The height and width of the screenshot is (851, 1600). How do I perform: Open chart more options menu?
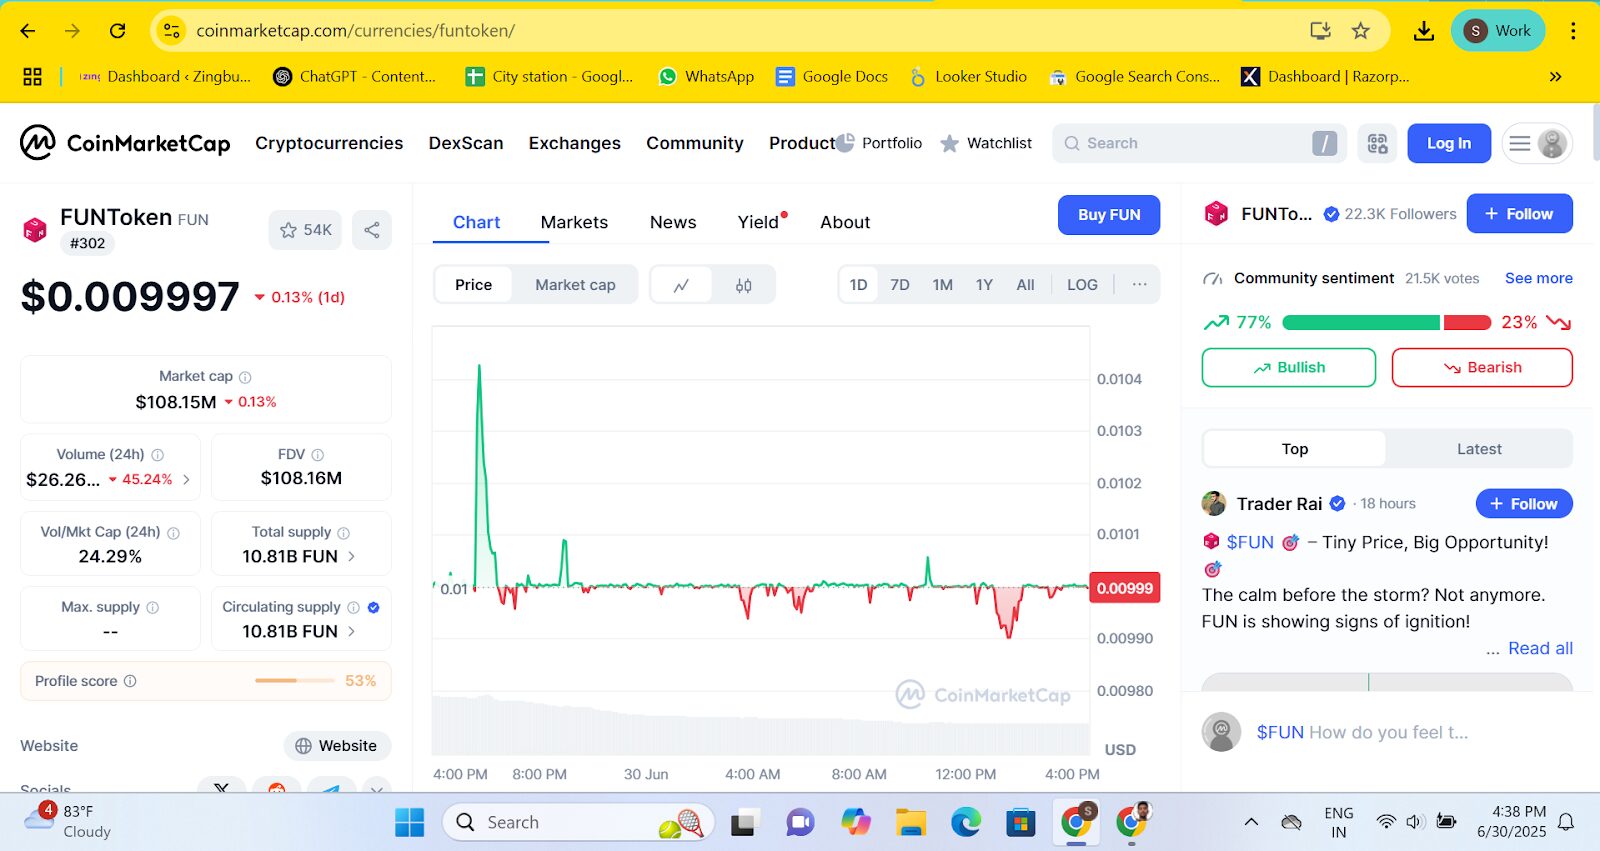(1139, 285)
